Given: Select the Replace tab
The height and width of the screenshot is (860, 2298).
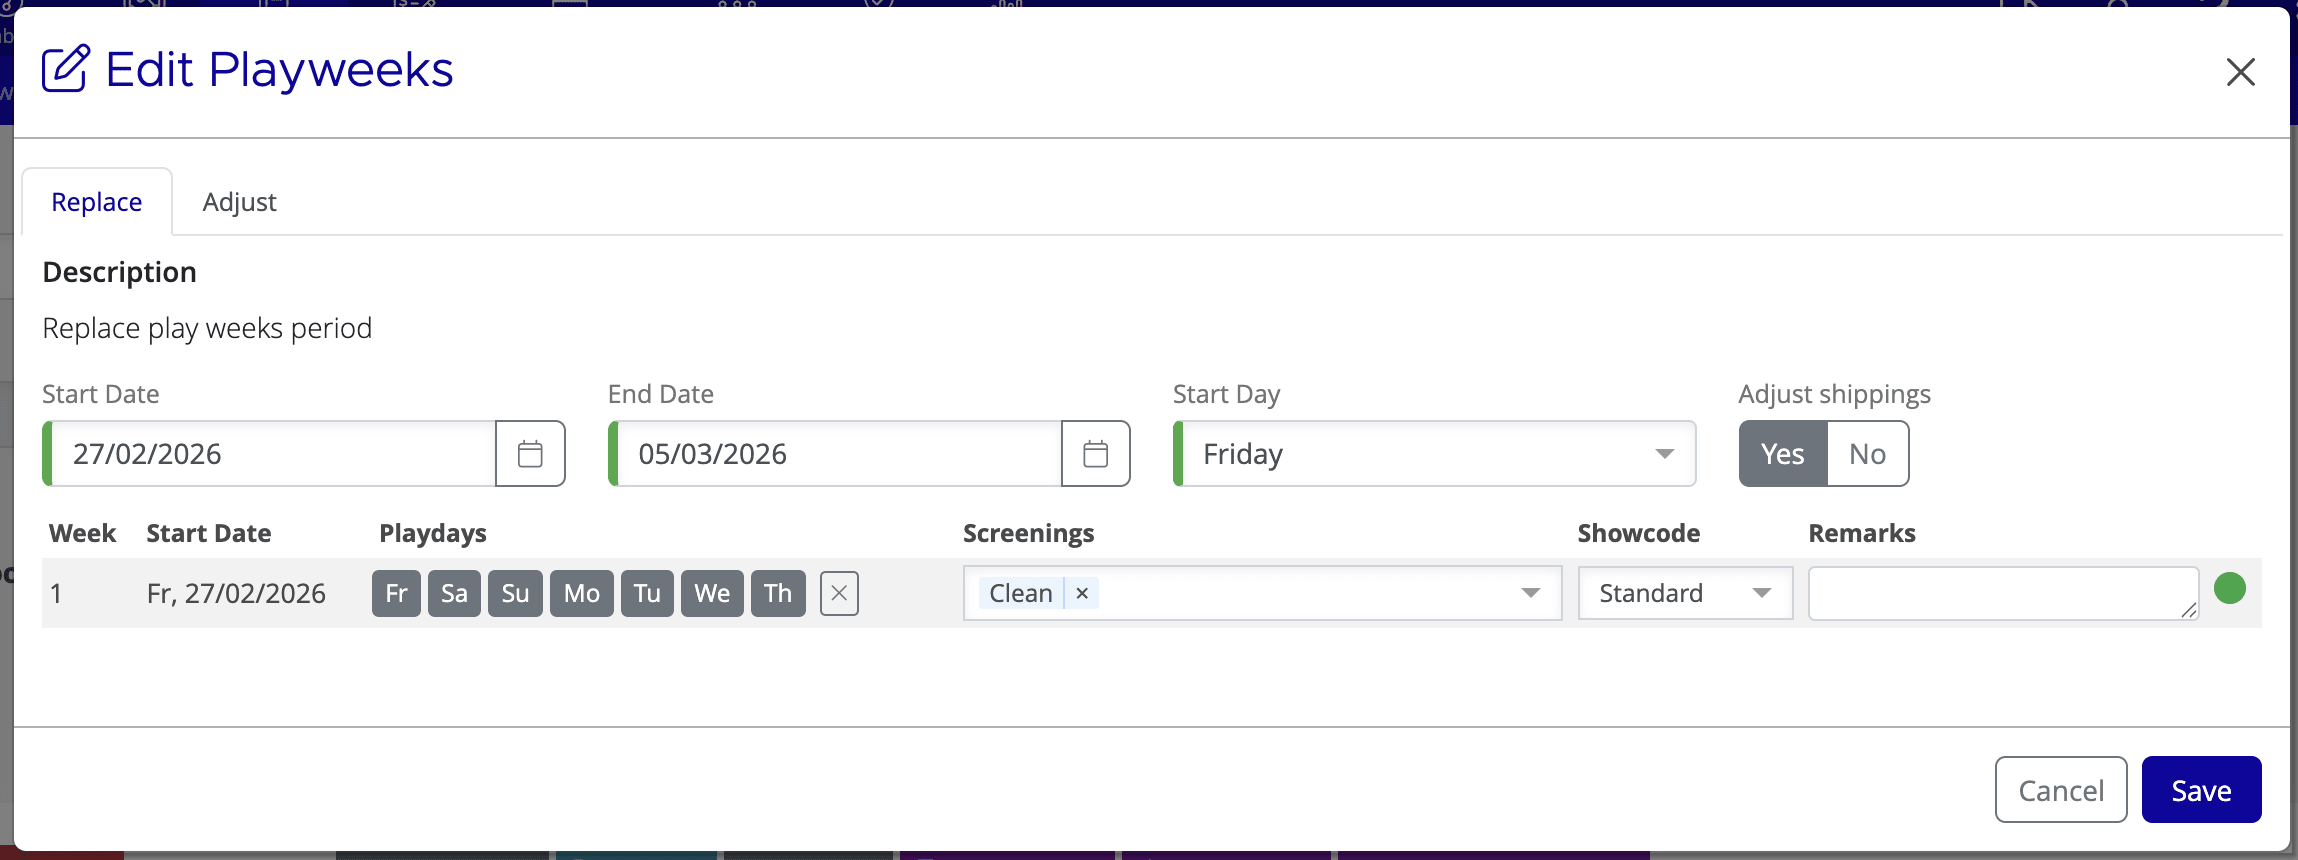Looking at the screenshot, I should (96, 201).
